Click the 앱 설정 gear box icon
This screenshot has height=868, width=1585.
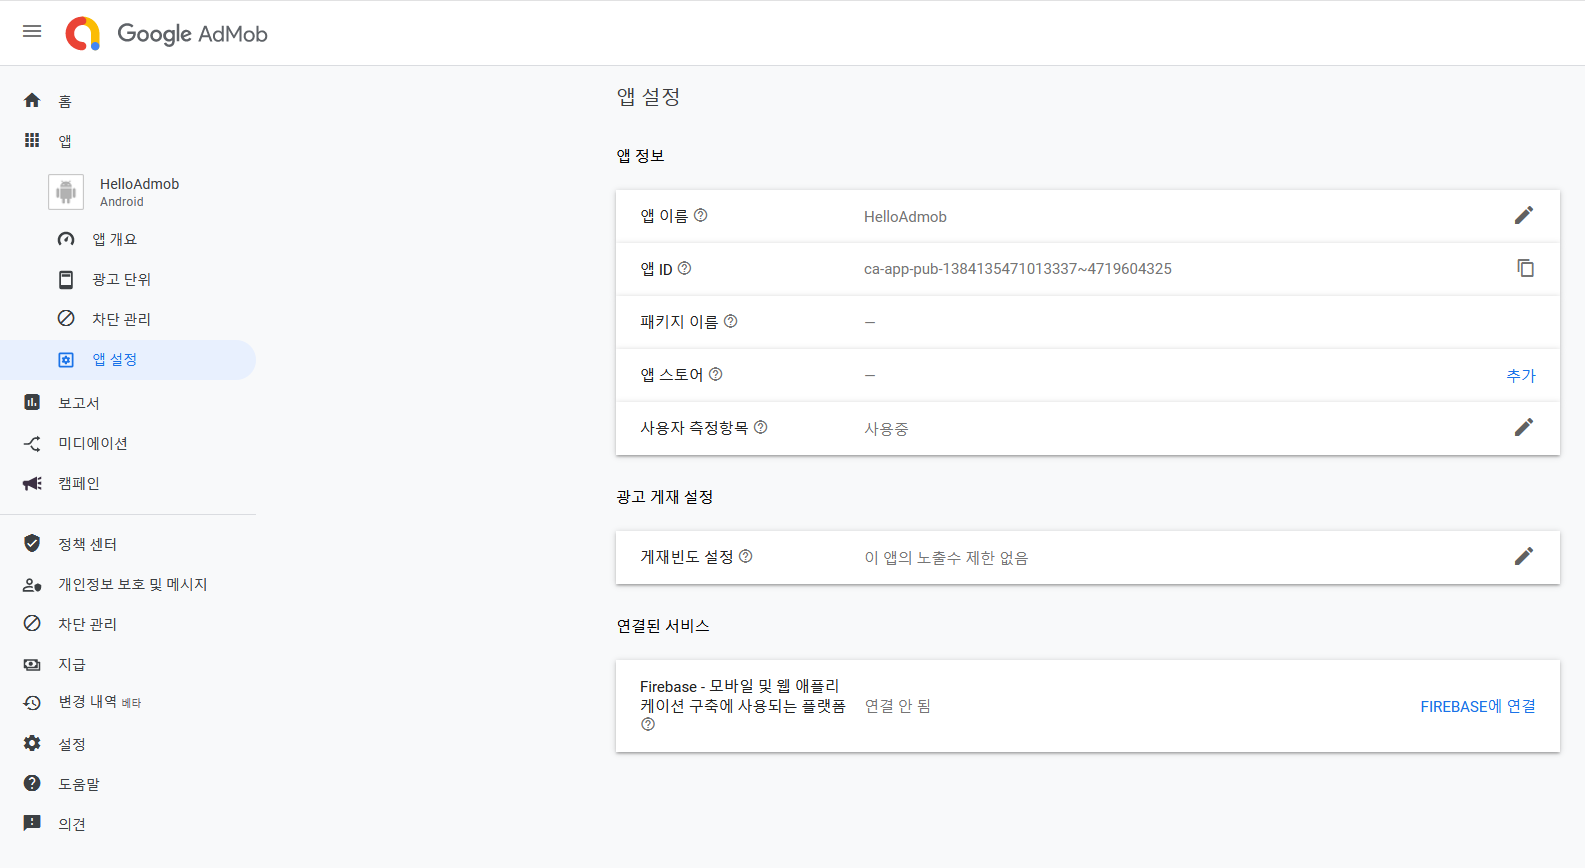tap(66, 360)
